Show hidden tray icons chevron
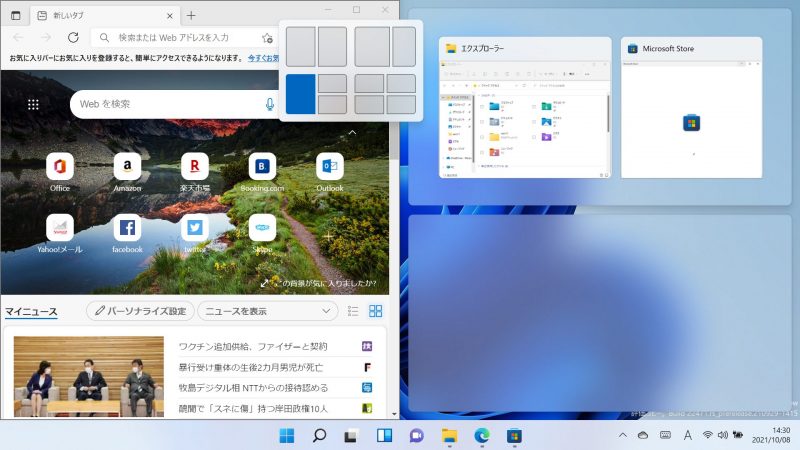The width and height of the screenshot is (800, 450). tap(622, 435)
